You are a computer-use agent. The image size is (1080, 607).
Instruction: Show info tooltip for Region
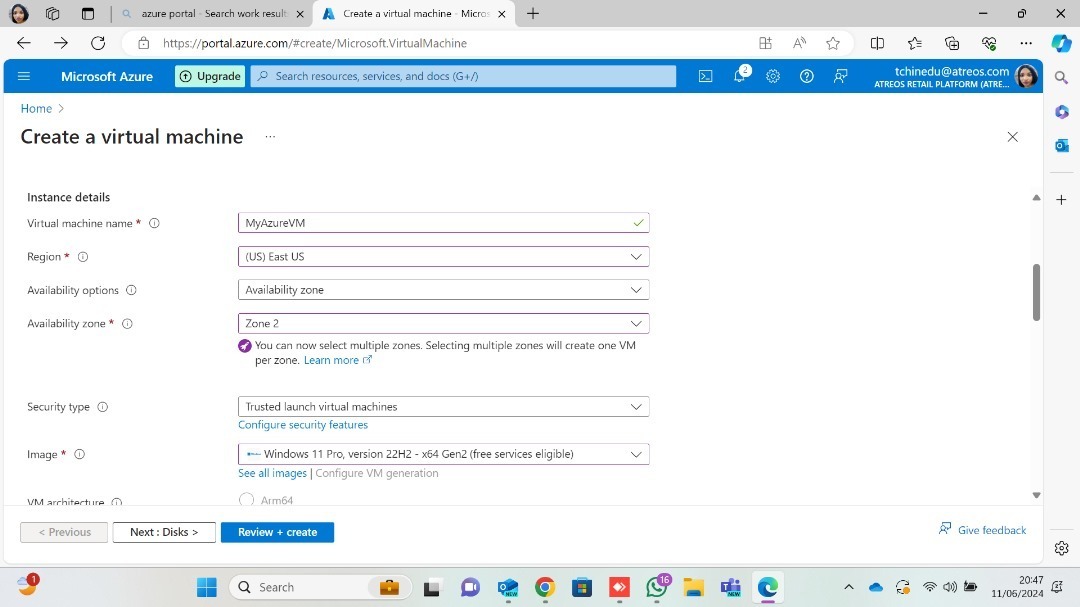83,257
